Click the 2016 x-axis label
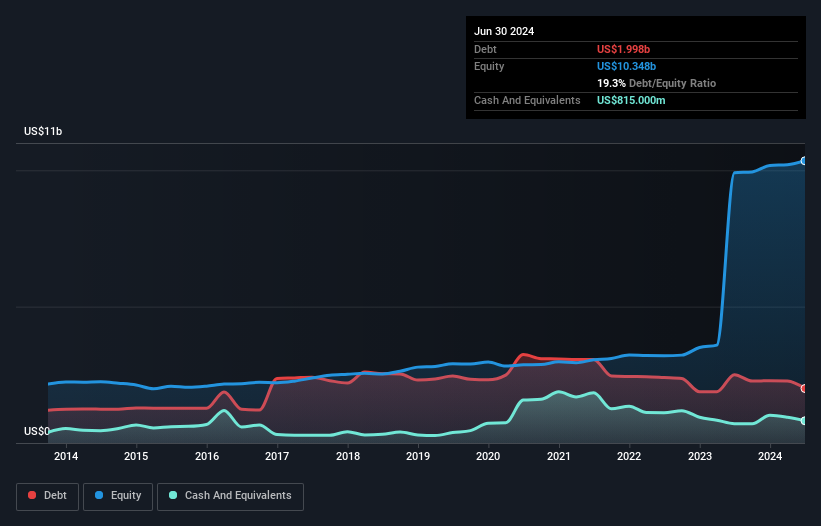821x526 pixels. (207, 456)
